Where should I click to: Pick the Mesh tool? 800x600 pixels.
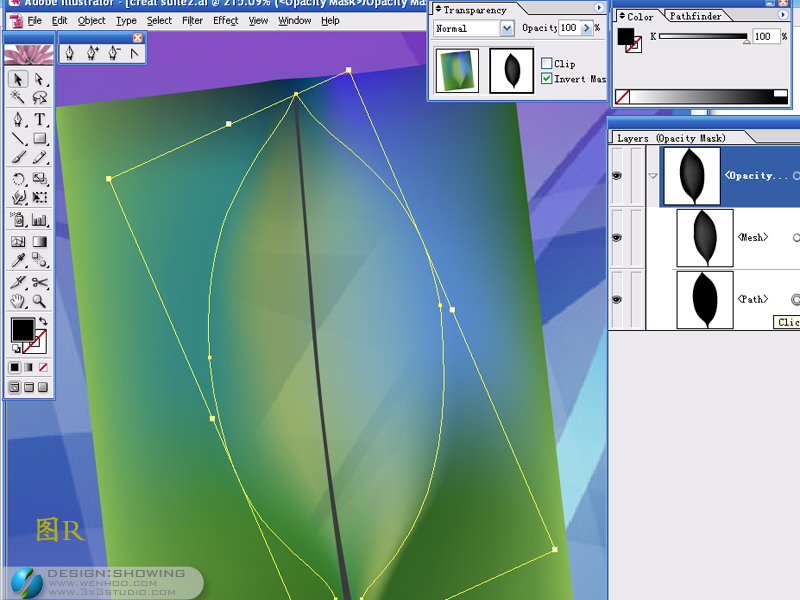[x=18, y=241]
